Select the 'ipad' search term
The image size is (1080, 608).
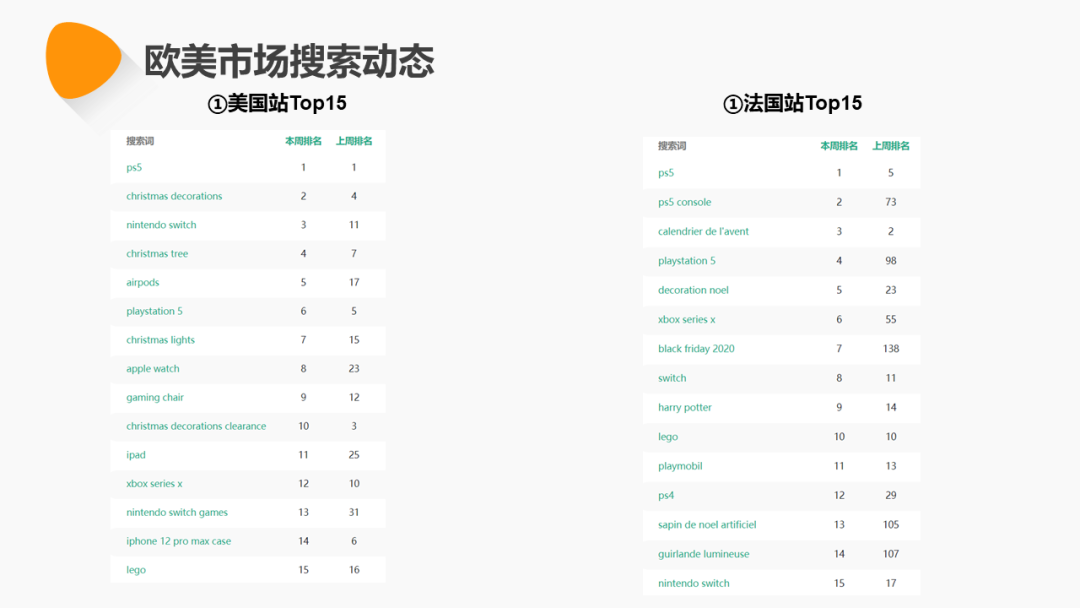(x=136, y=455)
